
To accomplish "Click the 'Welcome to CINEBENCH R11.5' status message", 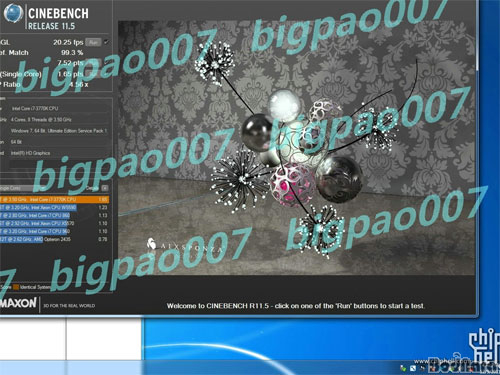I will pos(296,306).
